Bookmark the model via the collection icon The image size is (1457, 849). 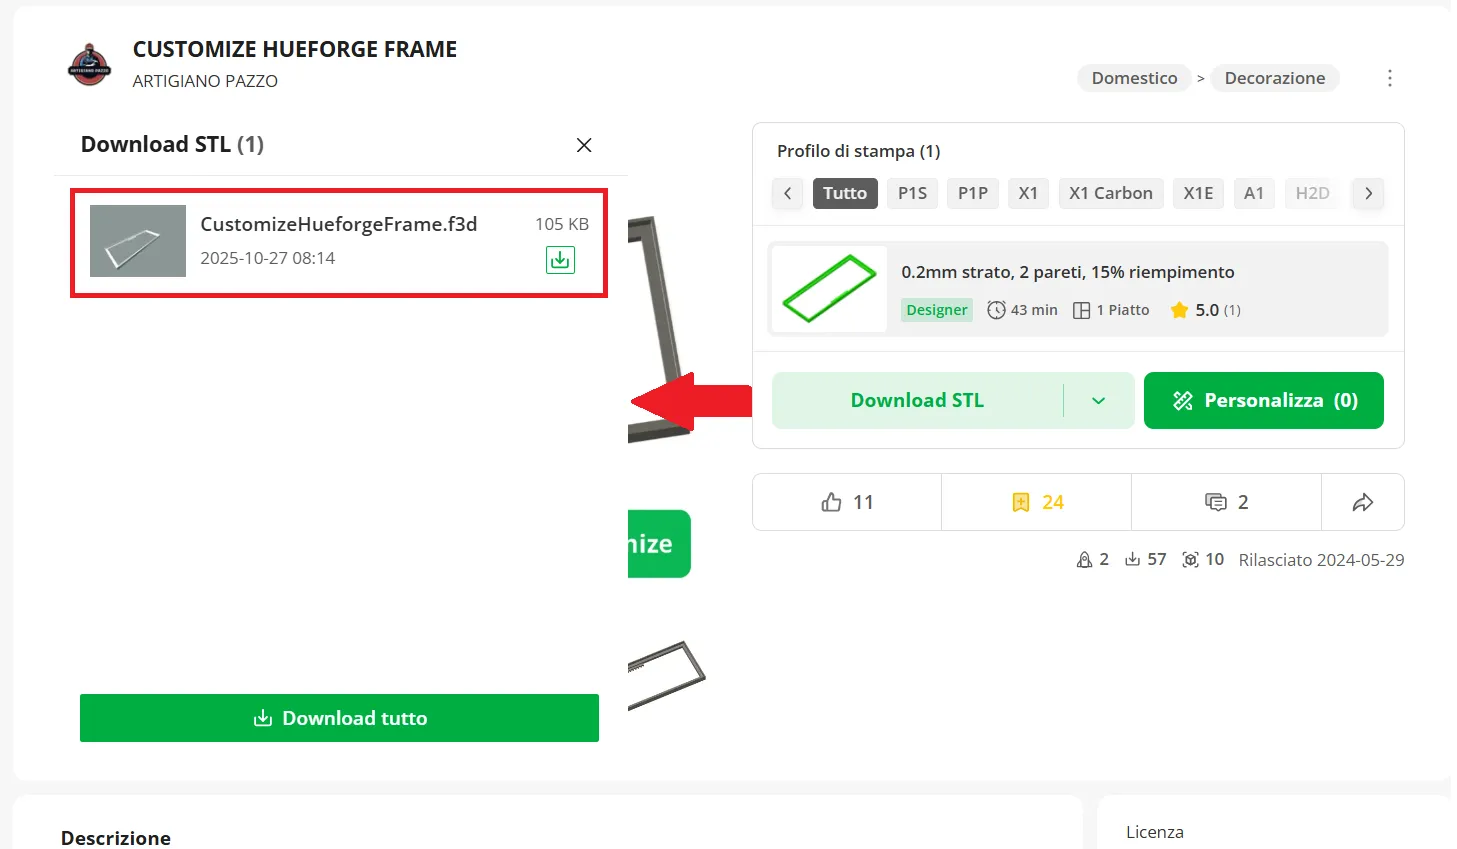(x=1036, y=502)
